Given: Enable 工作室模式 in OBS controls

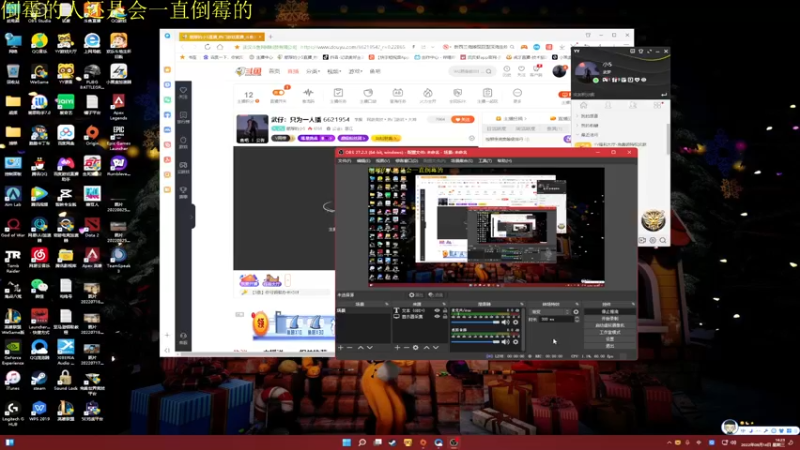Looking at the screenshot, I should click(610, 332).
